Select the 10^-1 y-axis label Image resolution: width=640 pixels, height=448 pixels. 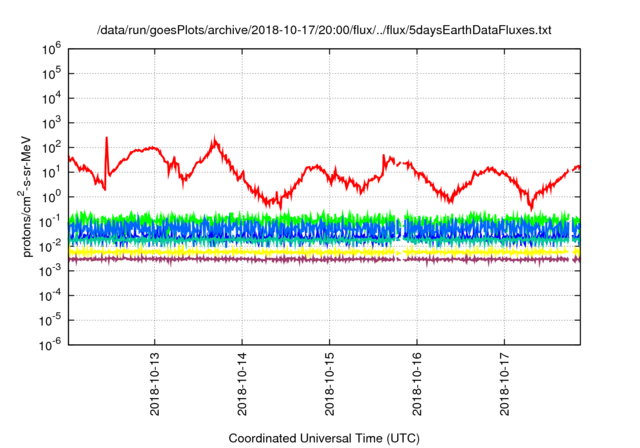(51, 222)
